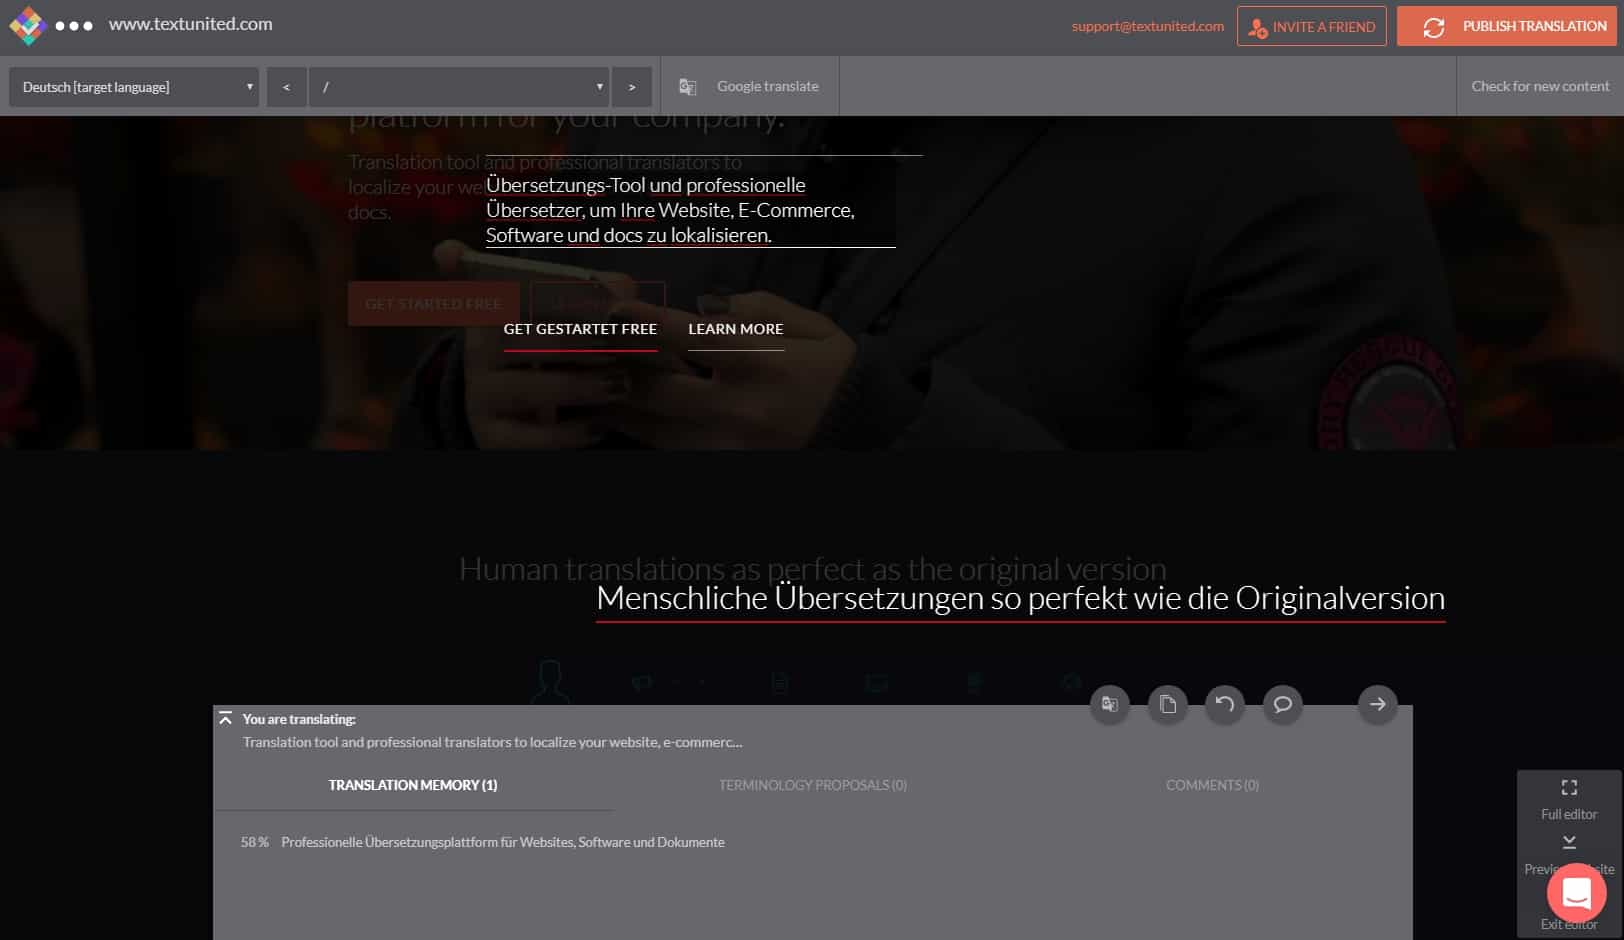Open the three-dots menu beside logo
Screen dimensions: 1624x940
point(74,26)
